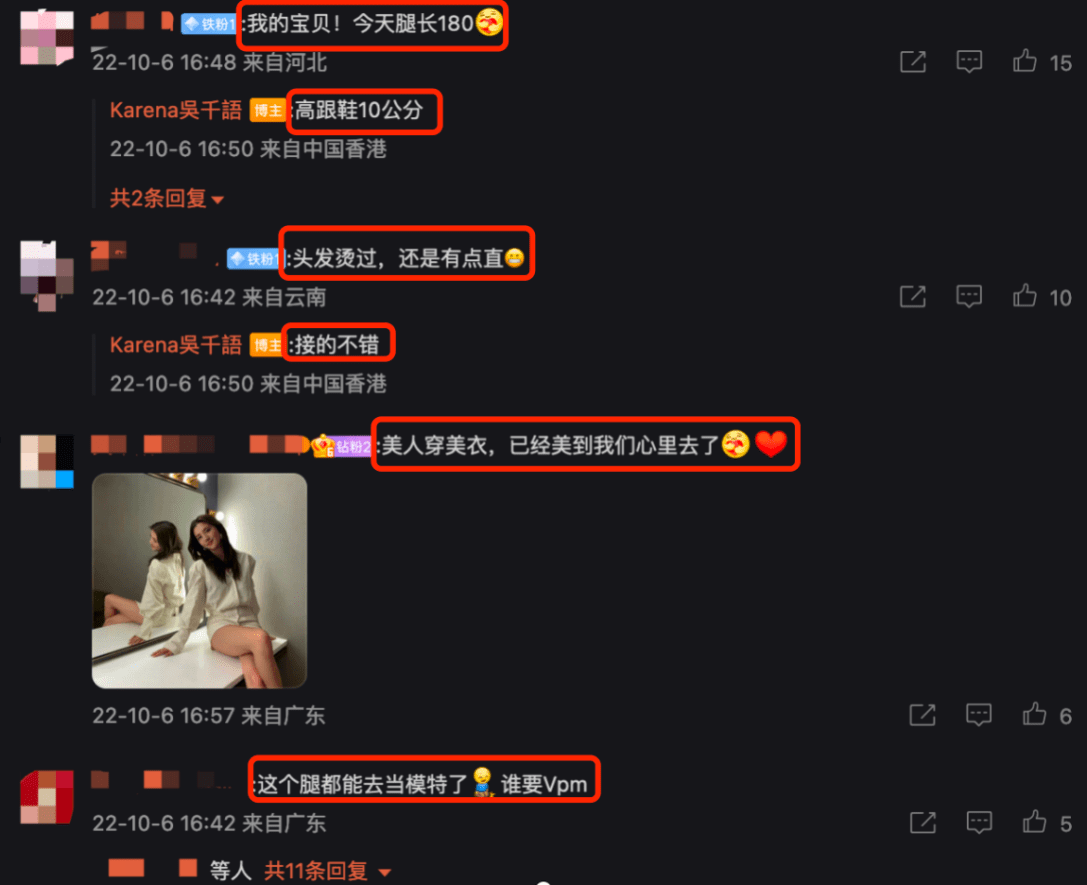This screenshot has height=885, width=1087.
Task: Like the comment with 15 likes
Action: click(1025, 62)
